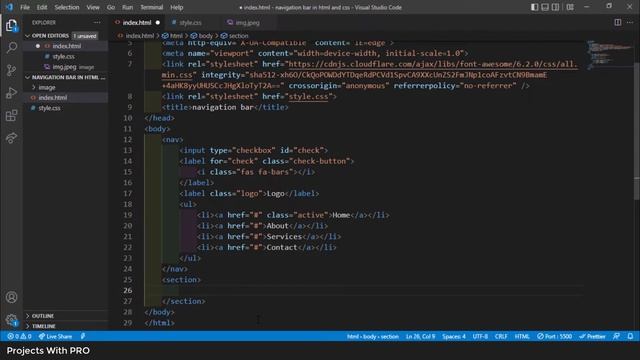Open the Run menu

[x=127, y=7]
